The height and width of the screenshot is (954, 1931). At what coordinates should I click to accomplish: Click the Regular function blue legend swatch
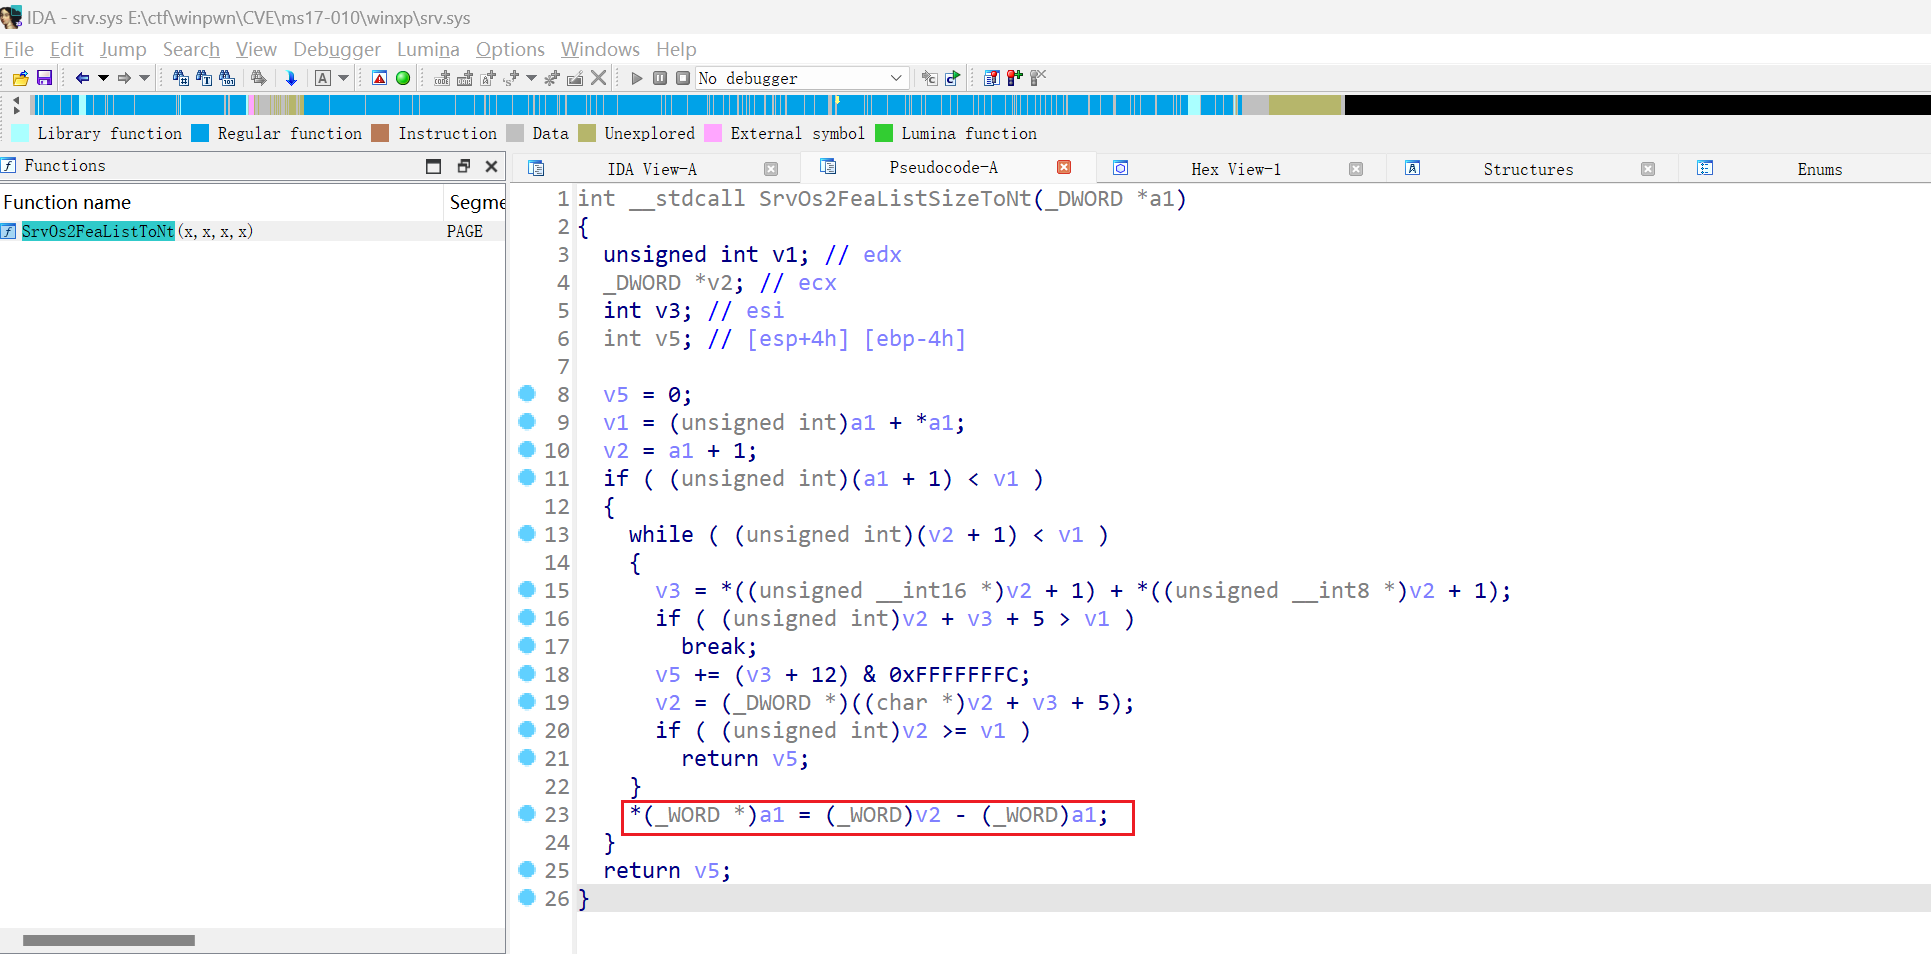[x=200, y=133]
